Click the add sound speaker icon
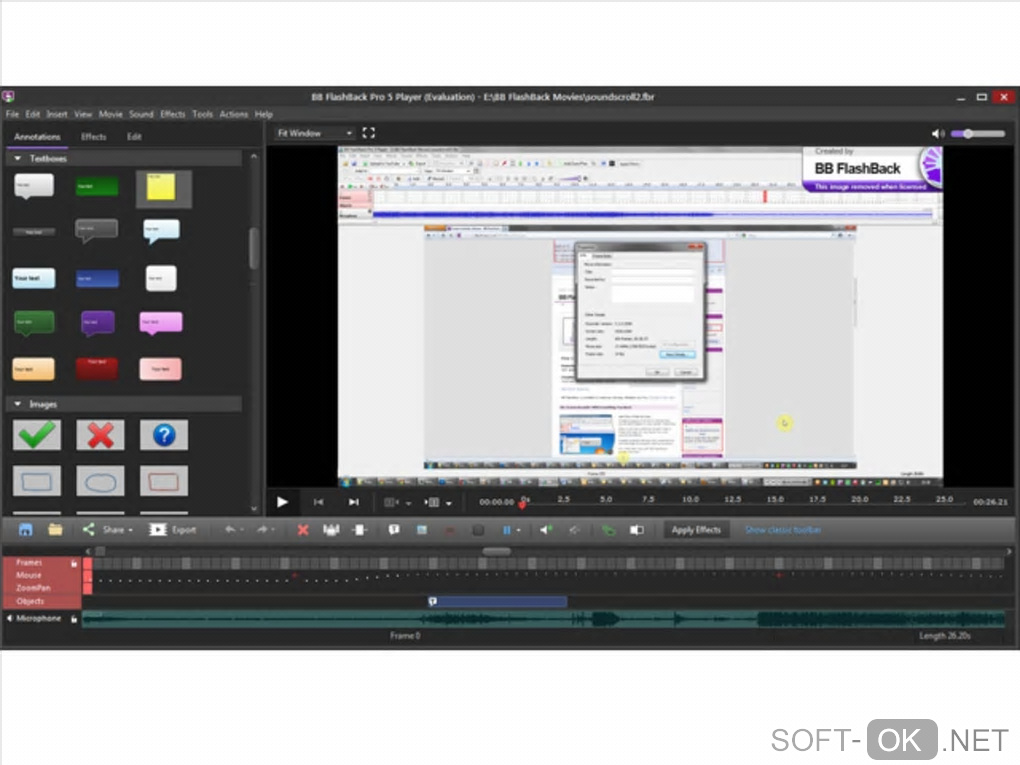 tap(546, 530)
